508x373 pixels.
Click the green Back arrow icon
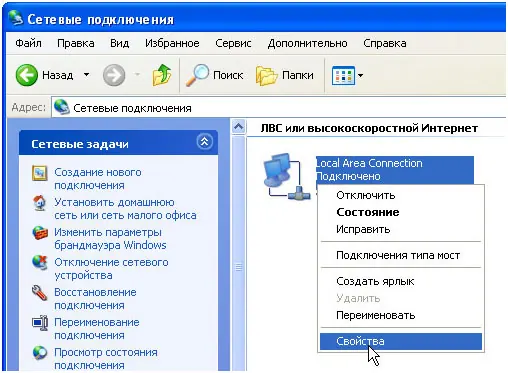(26, 75)
